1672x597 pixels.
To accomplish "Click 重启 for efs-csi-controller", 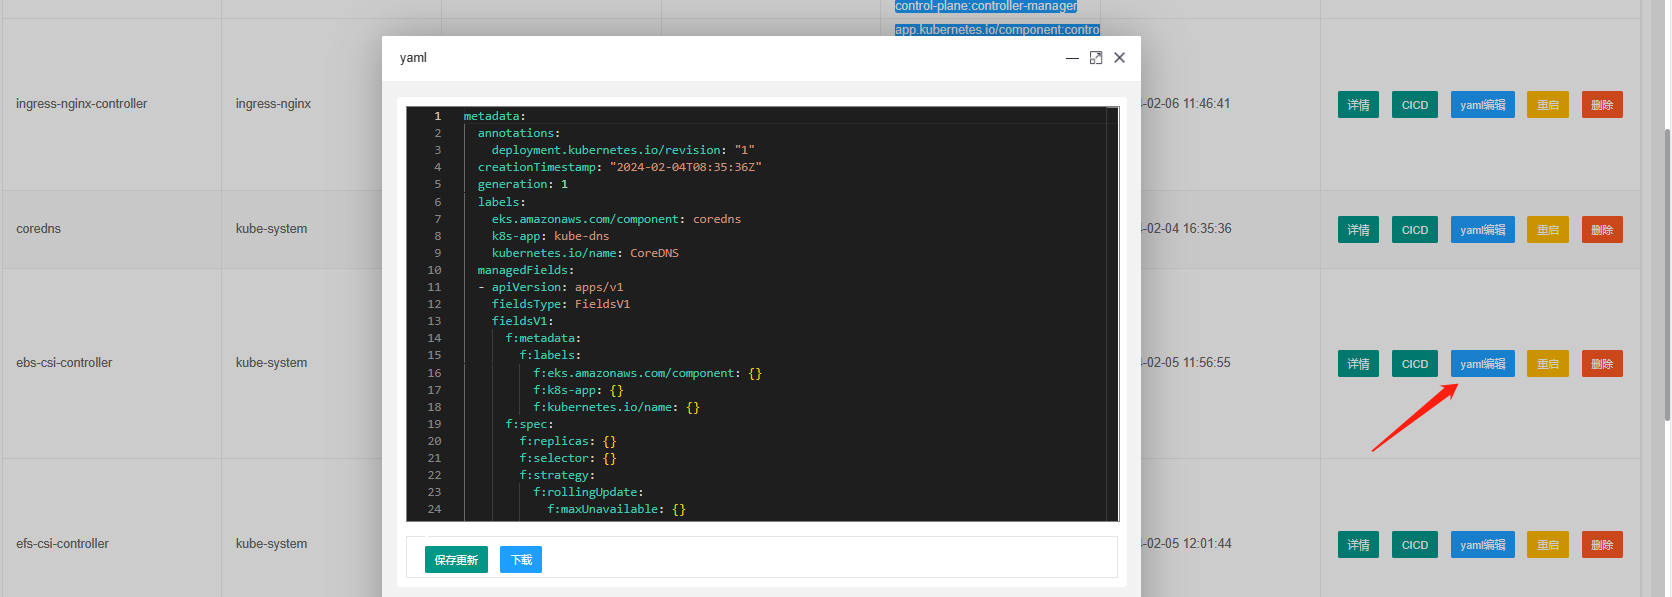I will pos(1548,545).
